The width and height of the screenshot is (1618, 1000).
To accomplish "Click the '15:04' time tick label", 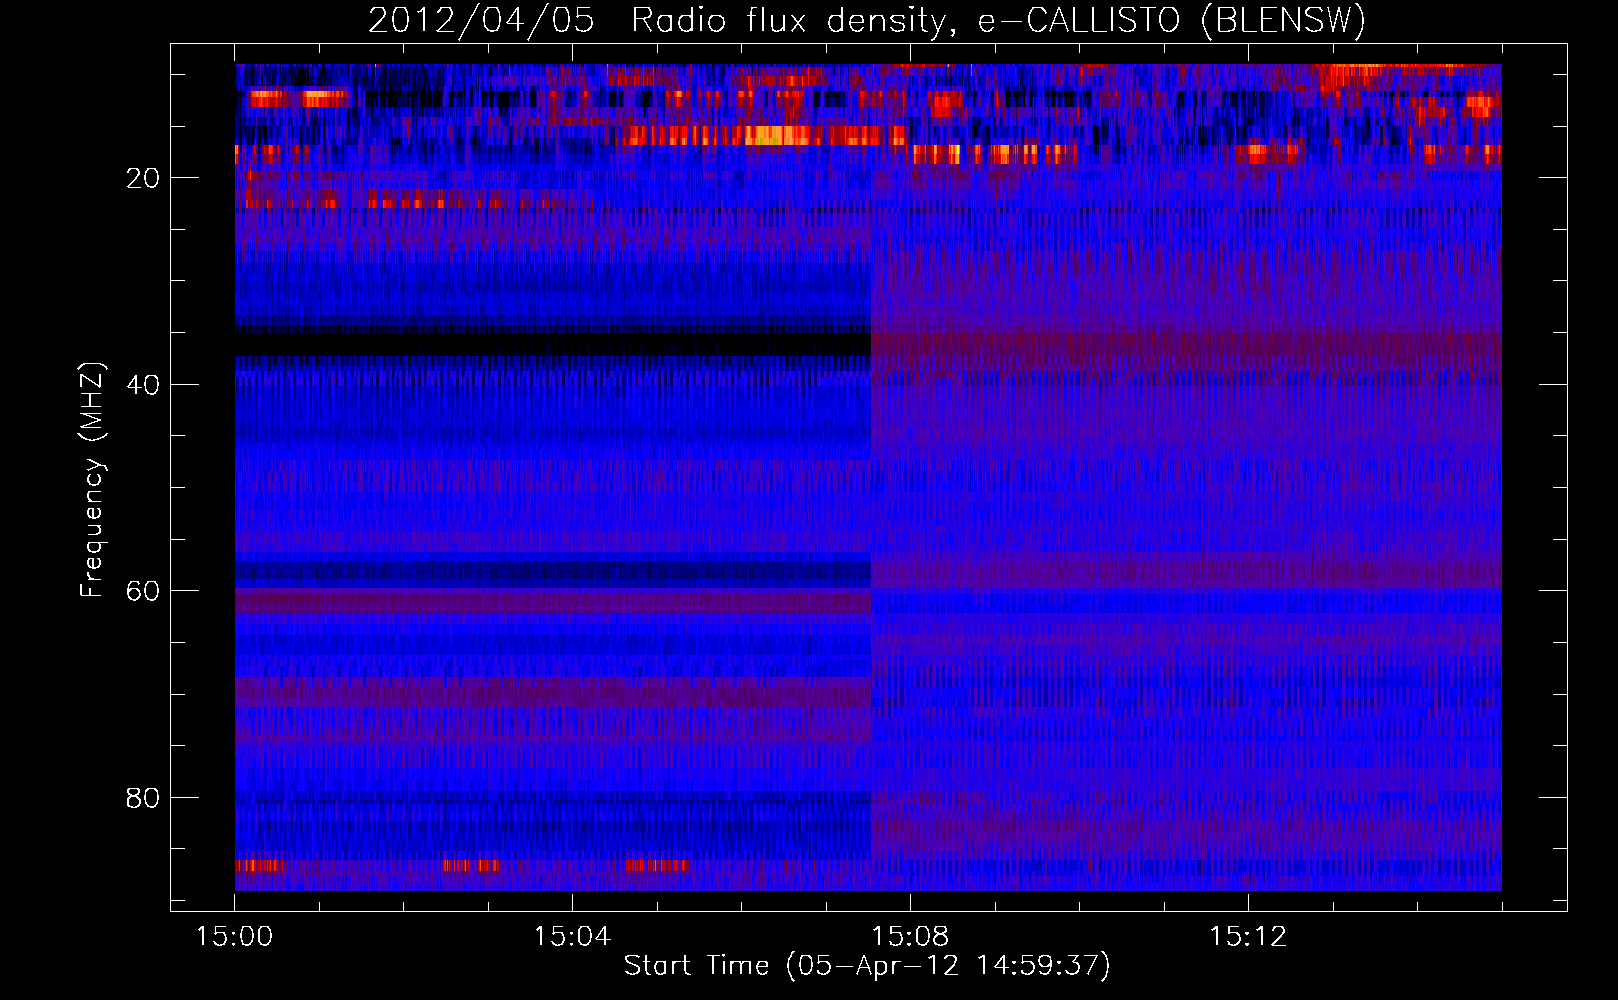I will (572, 937).
